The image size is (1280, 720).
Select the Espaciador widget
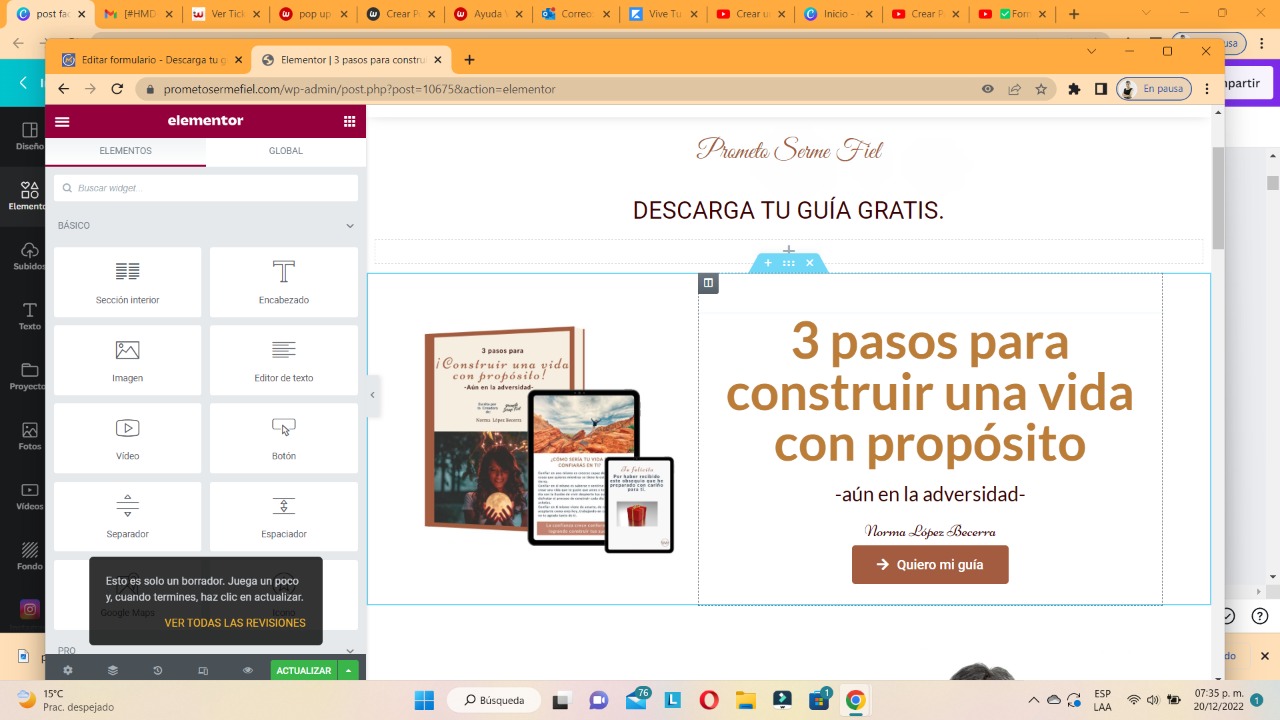click(x=284, y=516)
